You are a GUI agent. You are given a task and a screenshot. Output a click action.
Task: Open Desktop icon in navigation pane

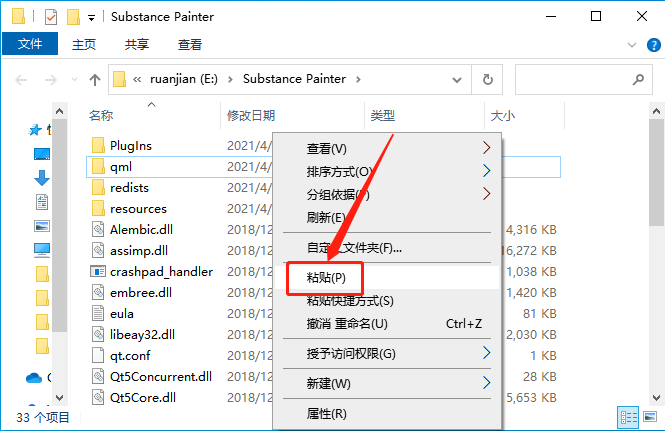[x=42, y=154]
